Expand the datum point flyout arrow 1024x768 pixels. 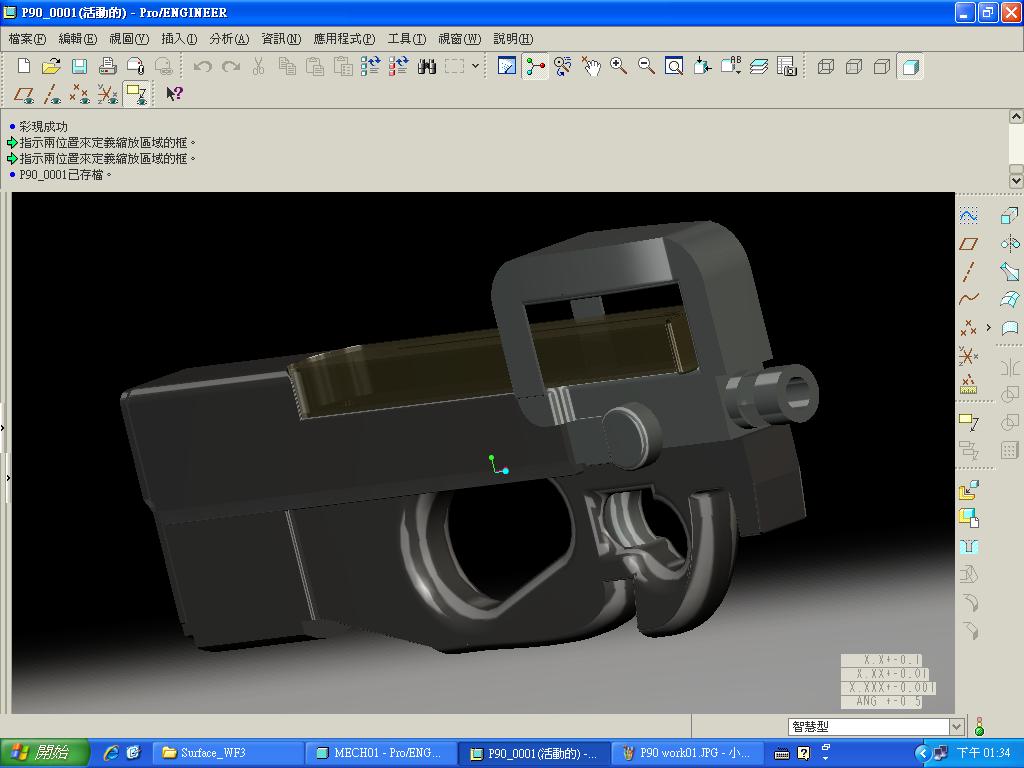[x=988, y=327]
